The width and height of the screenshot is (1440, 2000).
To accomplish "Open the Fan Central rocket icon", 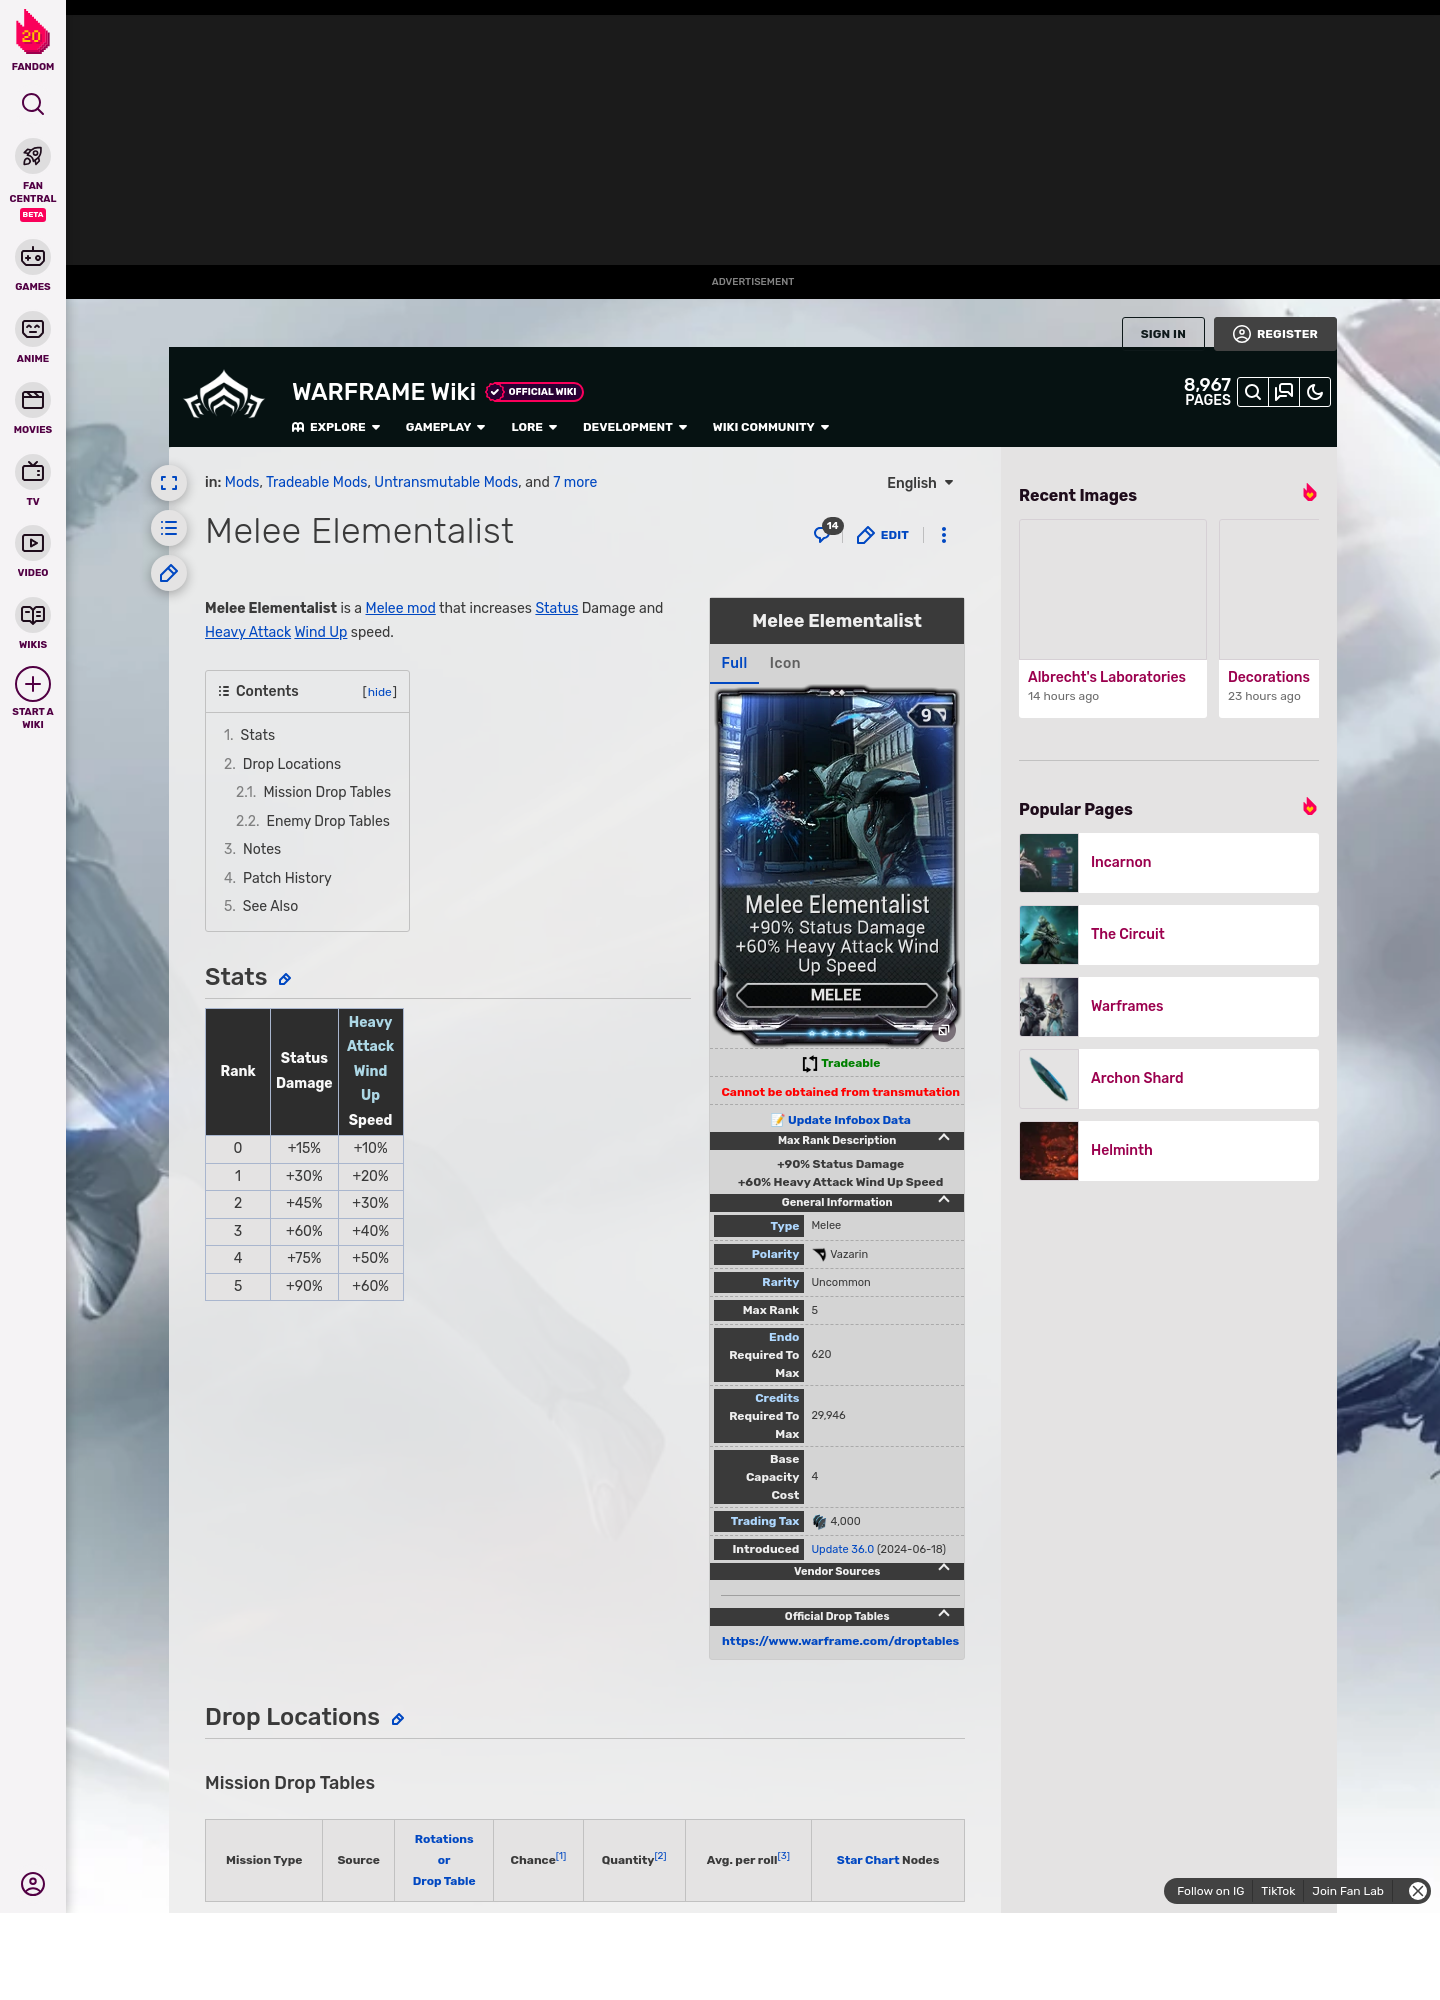I will [33, 156].
